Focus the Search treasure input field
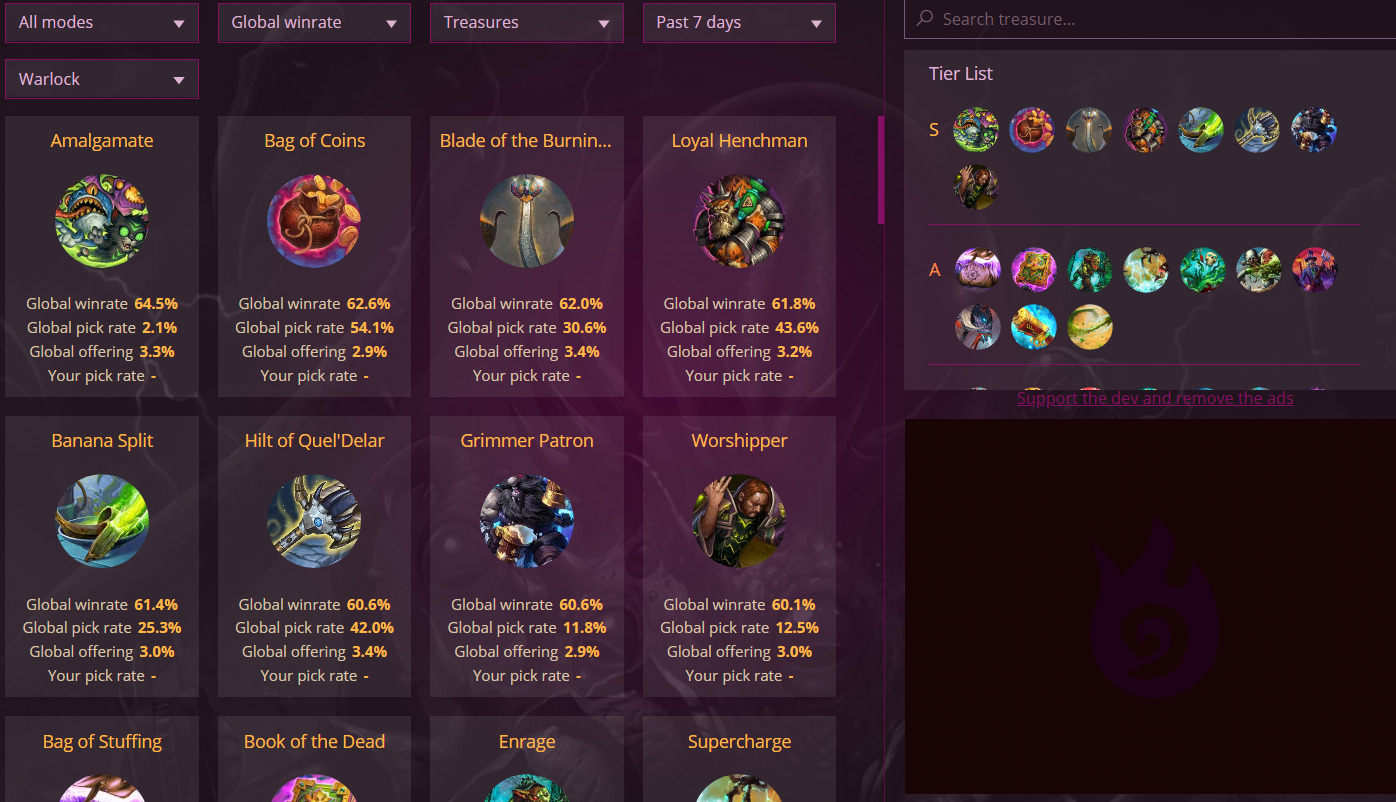1396x802 pixels. coord(1150,19)
